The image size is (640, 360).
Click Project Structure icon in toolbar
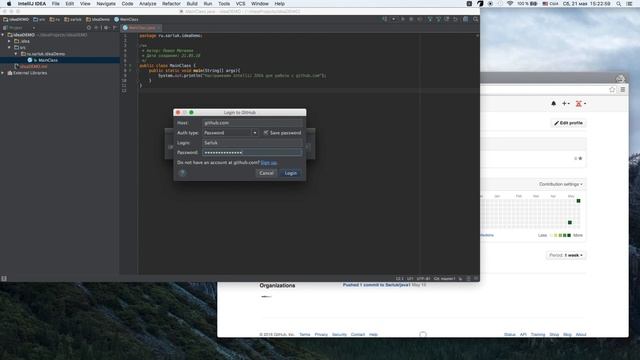(465, 19)
